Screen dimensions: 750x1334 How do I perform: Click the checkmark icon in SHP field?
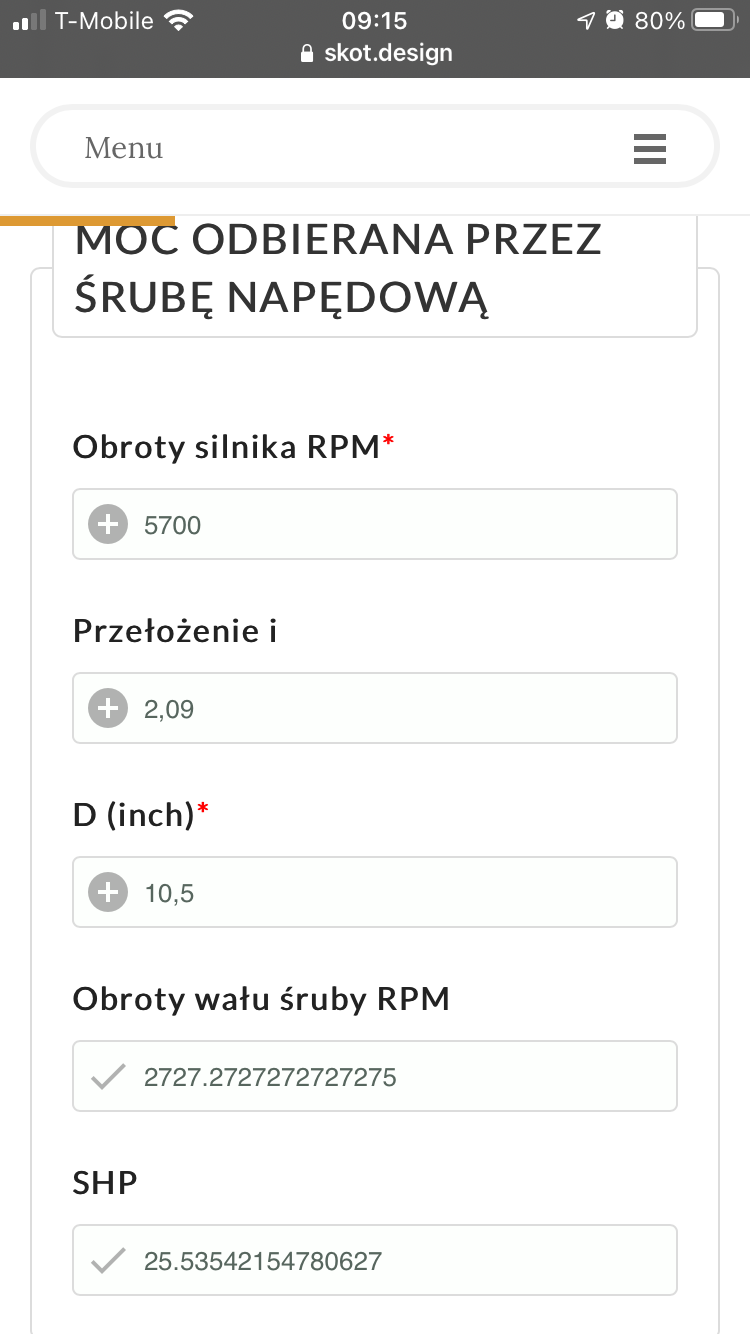pyautogui.click(x=108, y=1260)
